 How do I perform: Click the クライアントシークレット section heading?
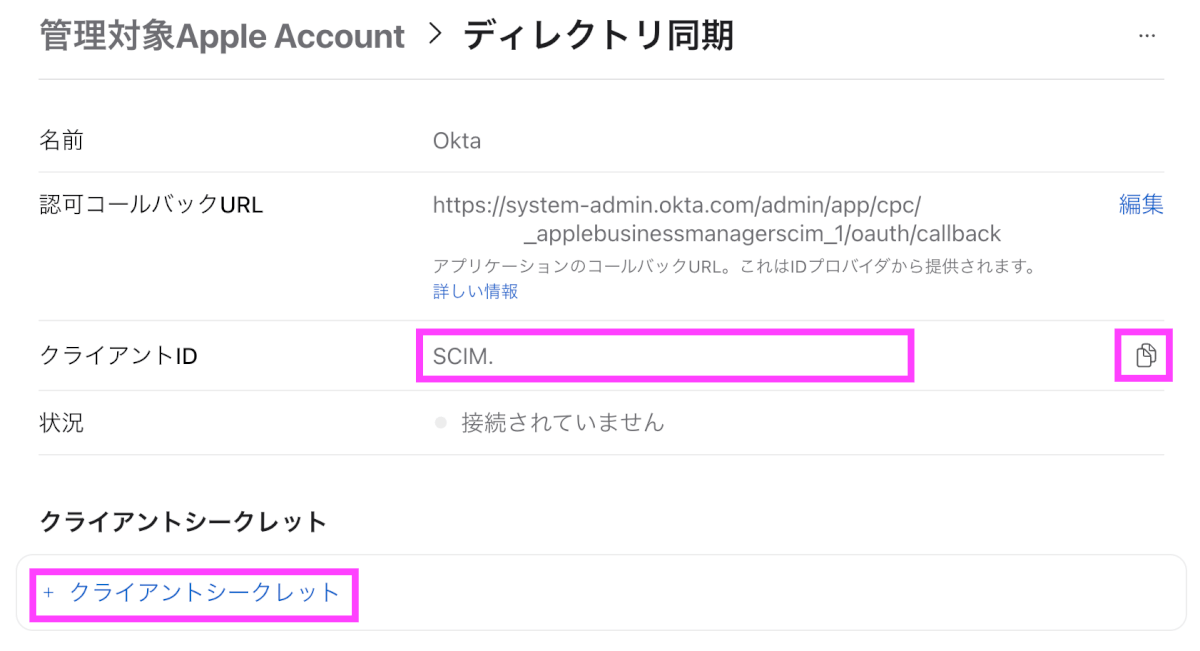[183, 521]
